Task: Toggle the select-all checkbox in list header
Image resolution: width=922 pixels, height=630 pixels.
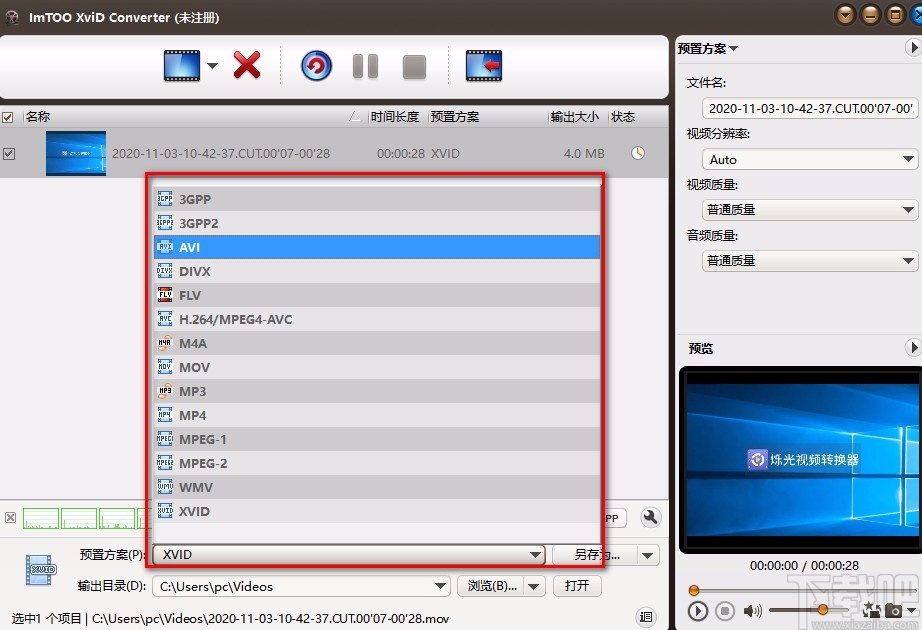Action: click(x=8, y=117)
